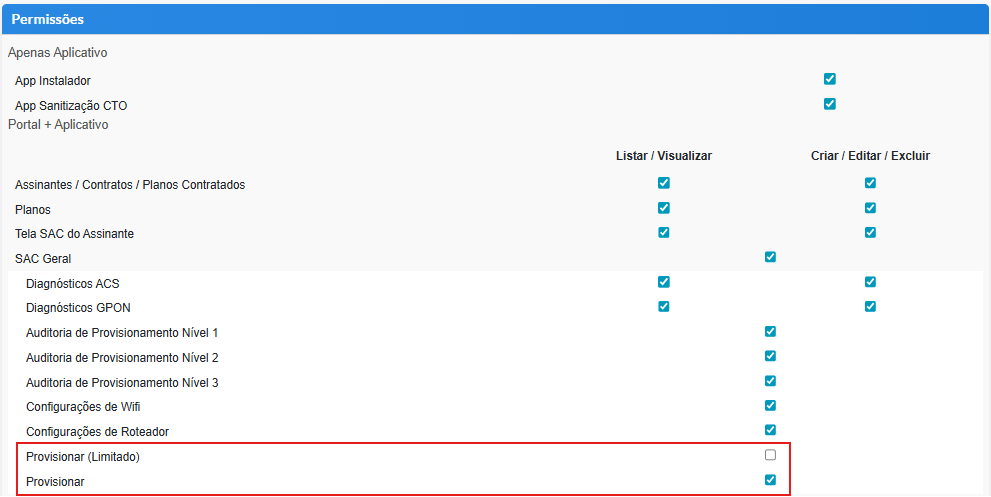Uncheck Auditoria de Provisionamento Nível 3

point(770,381)
